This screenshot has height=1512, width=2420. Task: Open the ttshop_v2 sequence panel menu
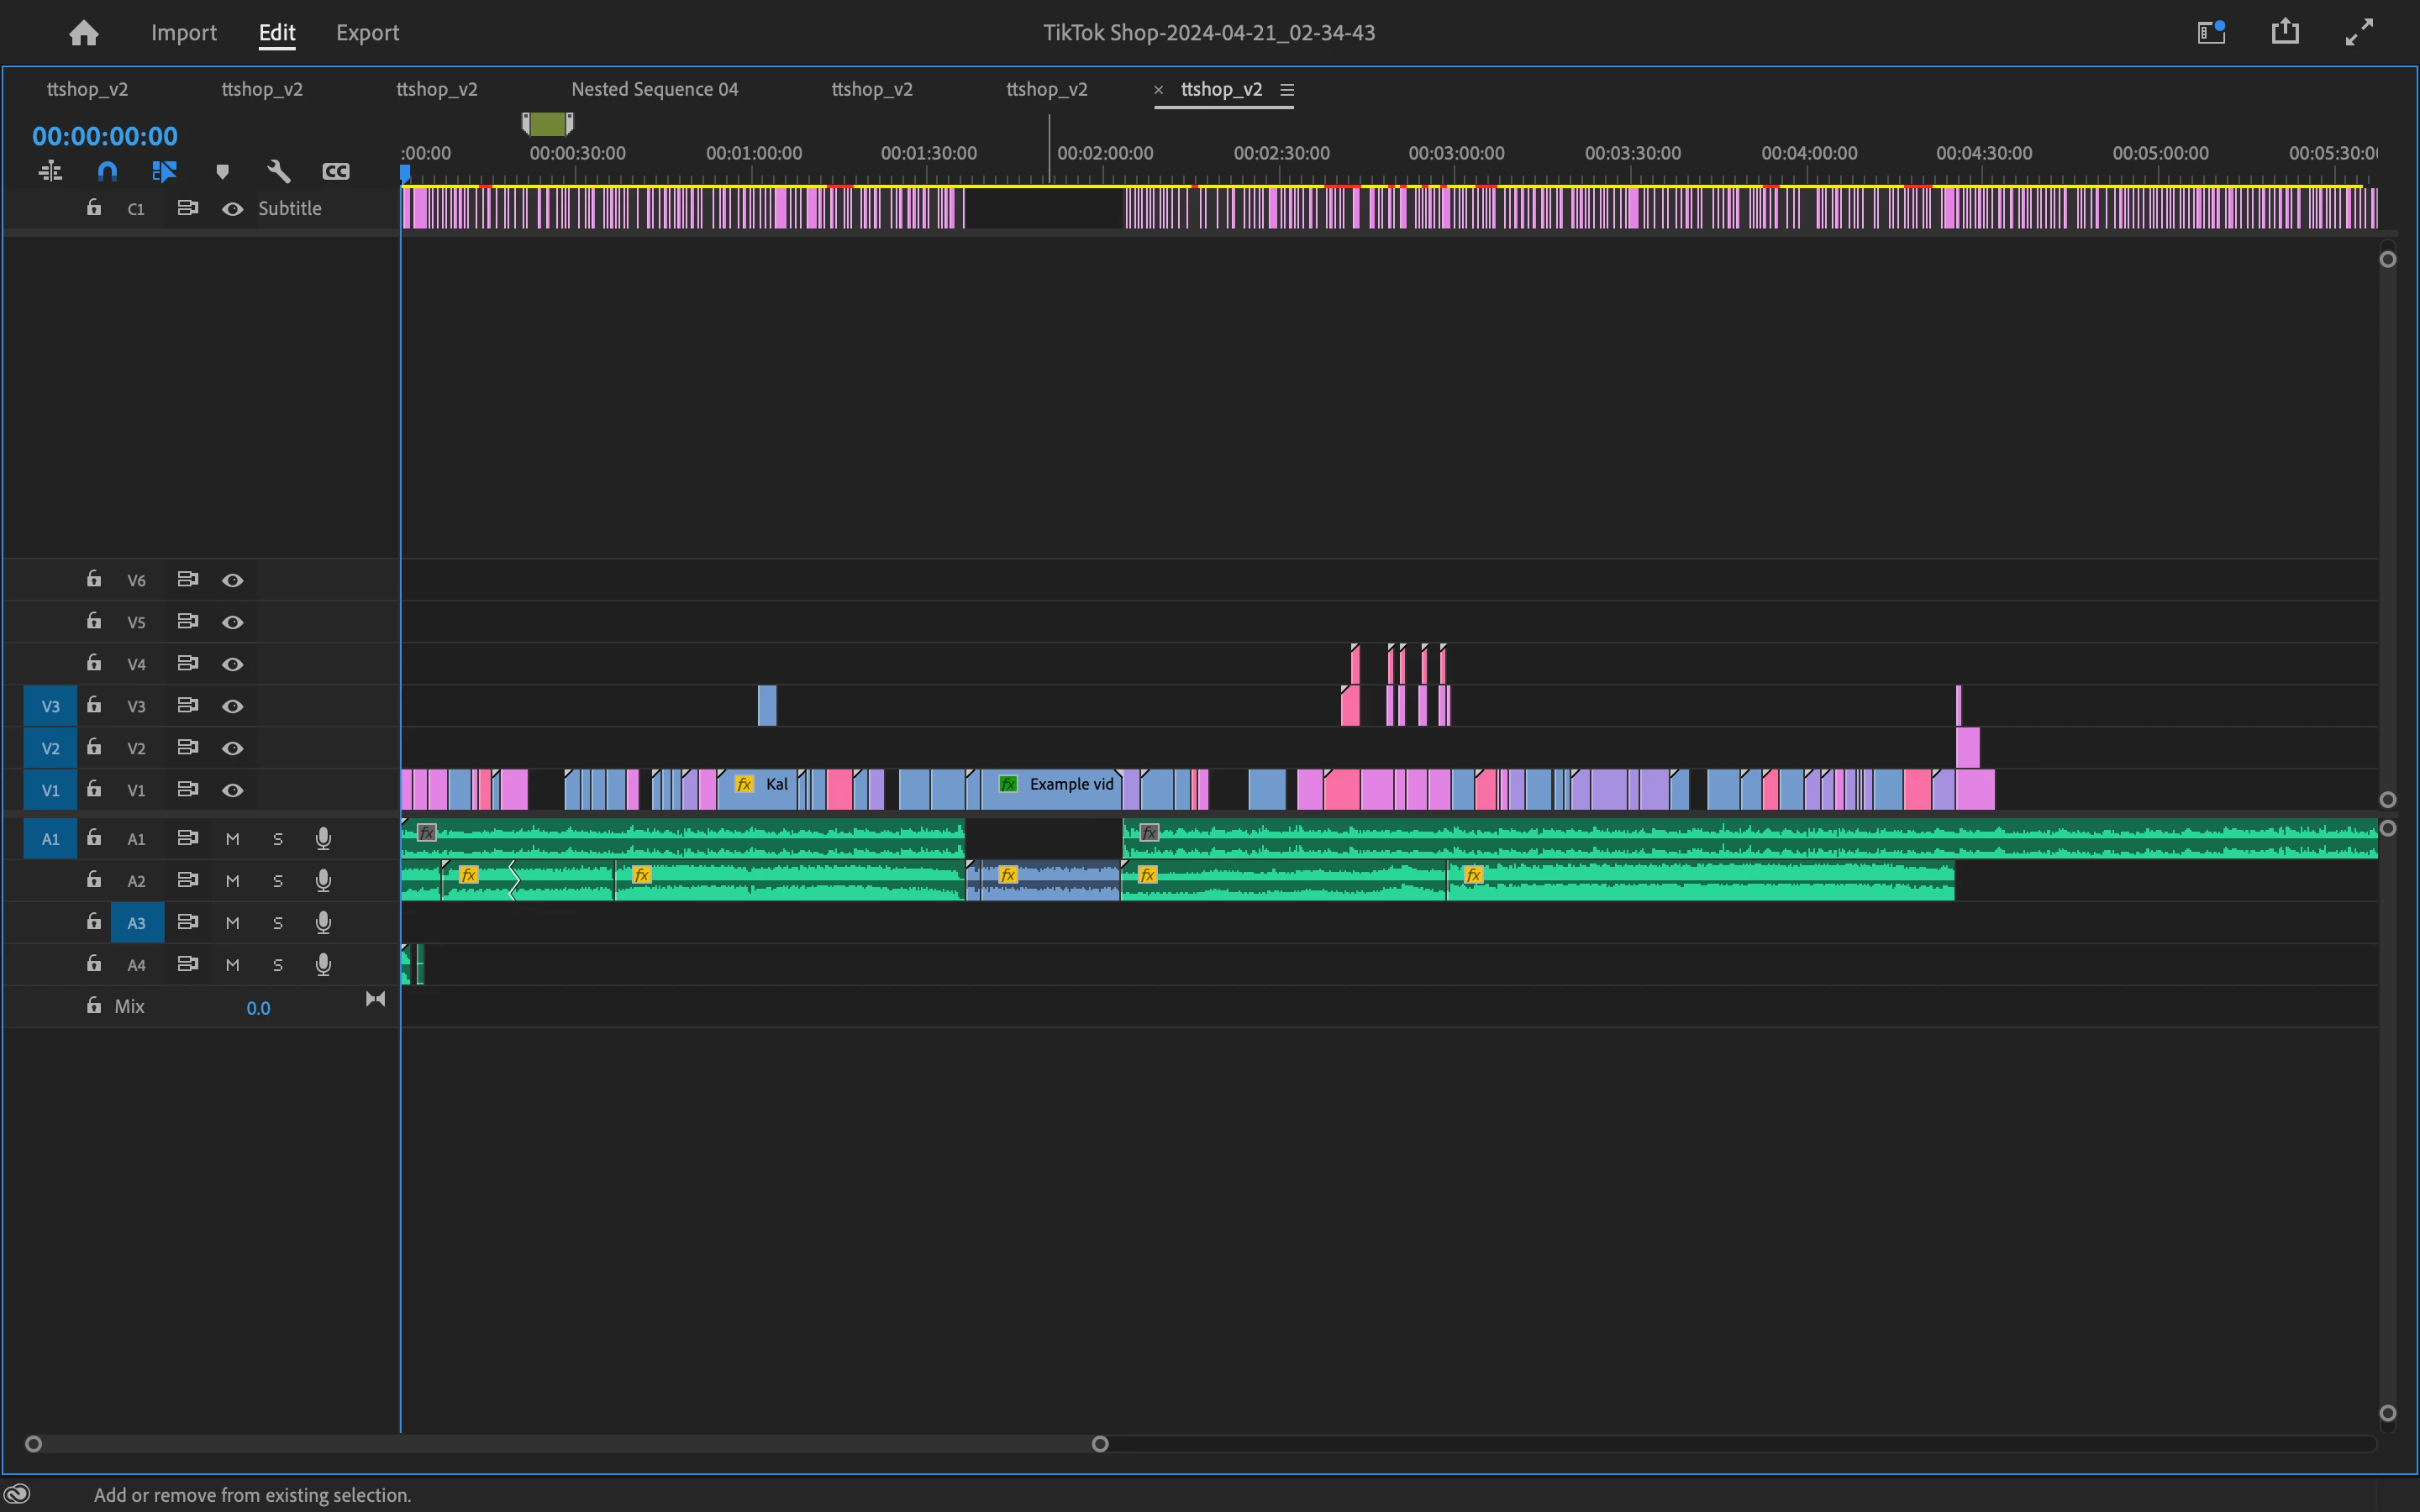1287,90
